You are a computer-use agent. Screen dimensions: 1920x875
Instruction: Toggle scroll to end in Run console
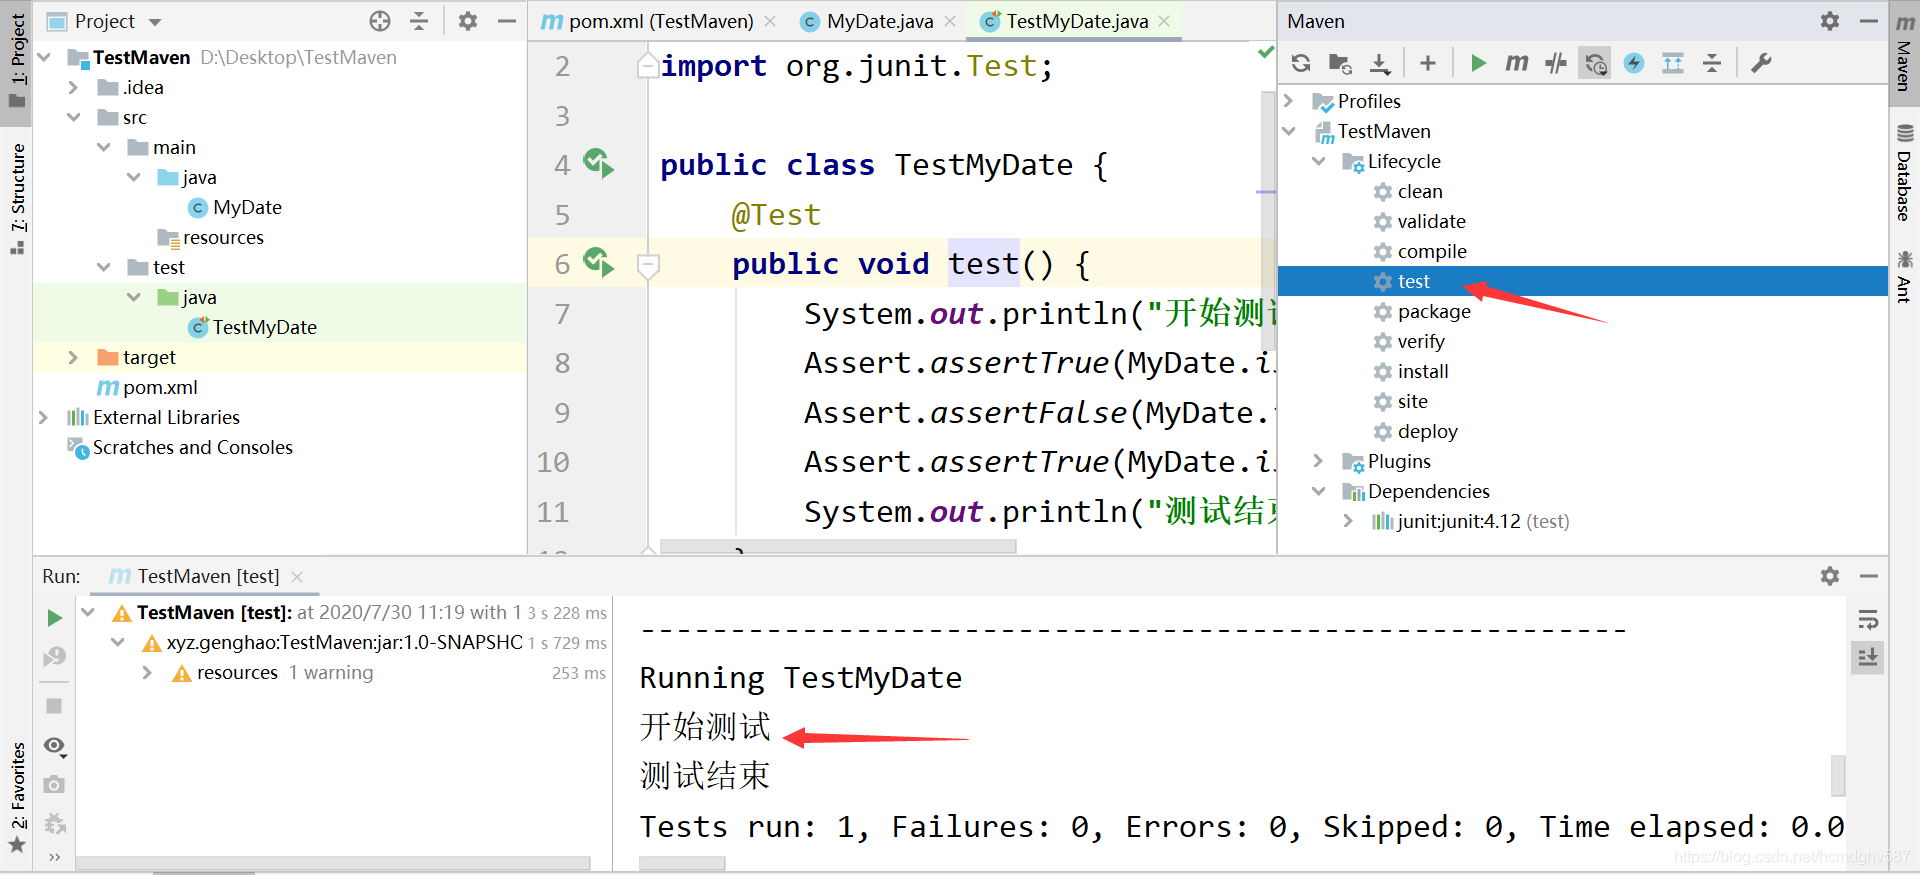[x=1868, y=657]
